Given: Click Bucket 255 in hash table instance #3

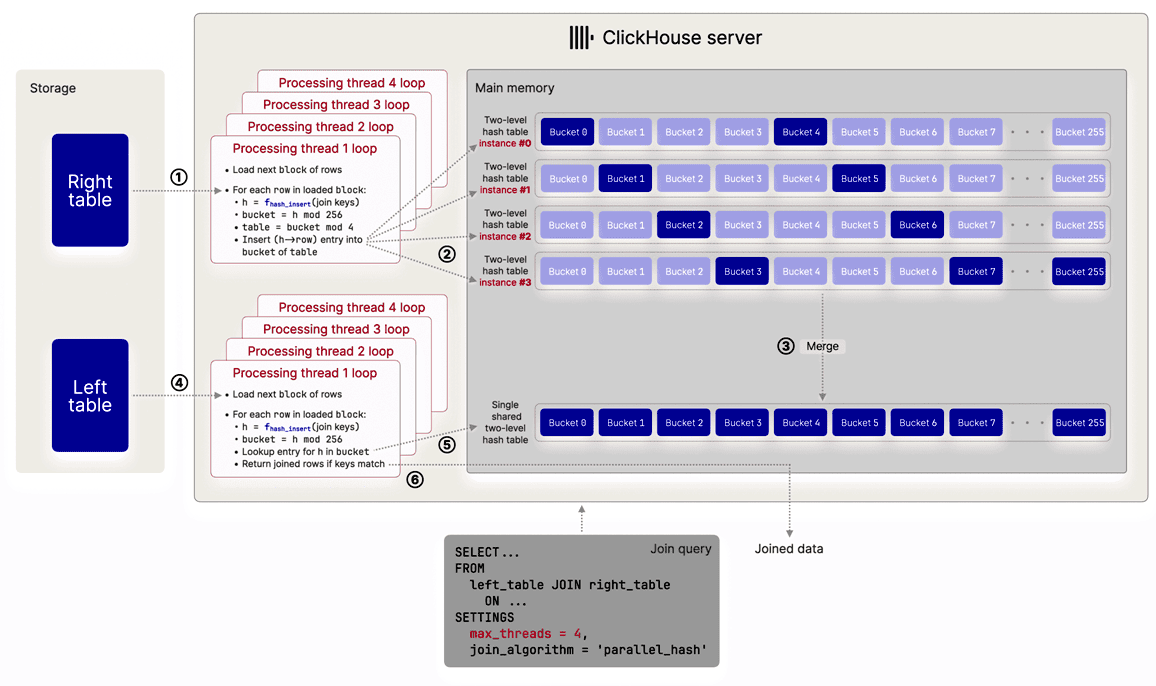Looking at the screenshot, I should [1079, 271].
